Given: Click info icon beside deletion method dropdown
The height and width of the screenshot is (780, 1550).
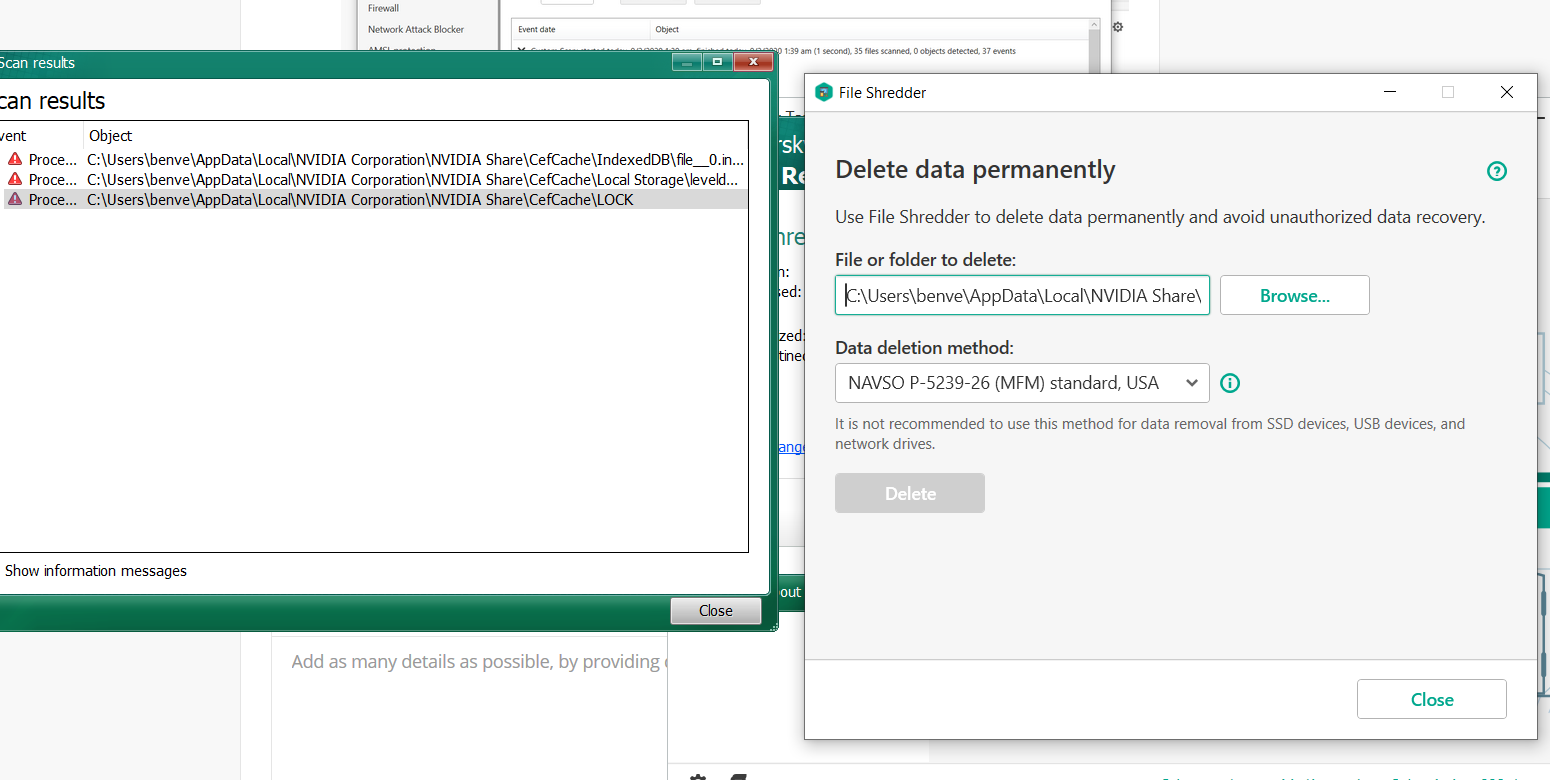Looking at the screenshot, I should (x=1231, y=383).
